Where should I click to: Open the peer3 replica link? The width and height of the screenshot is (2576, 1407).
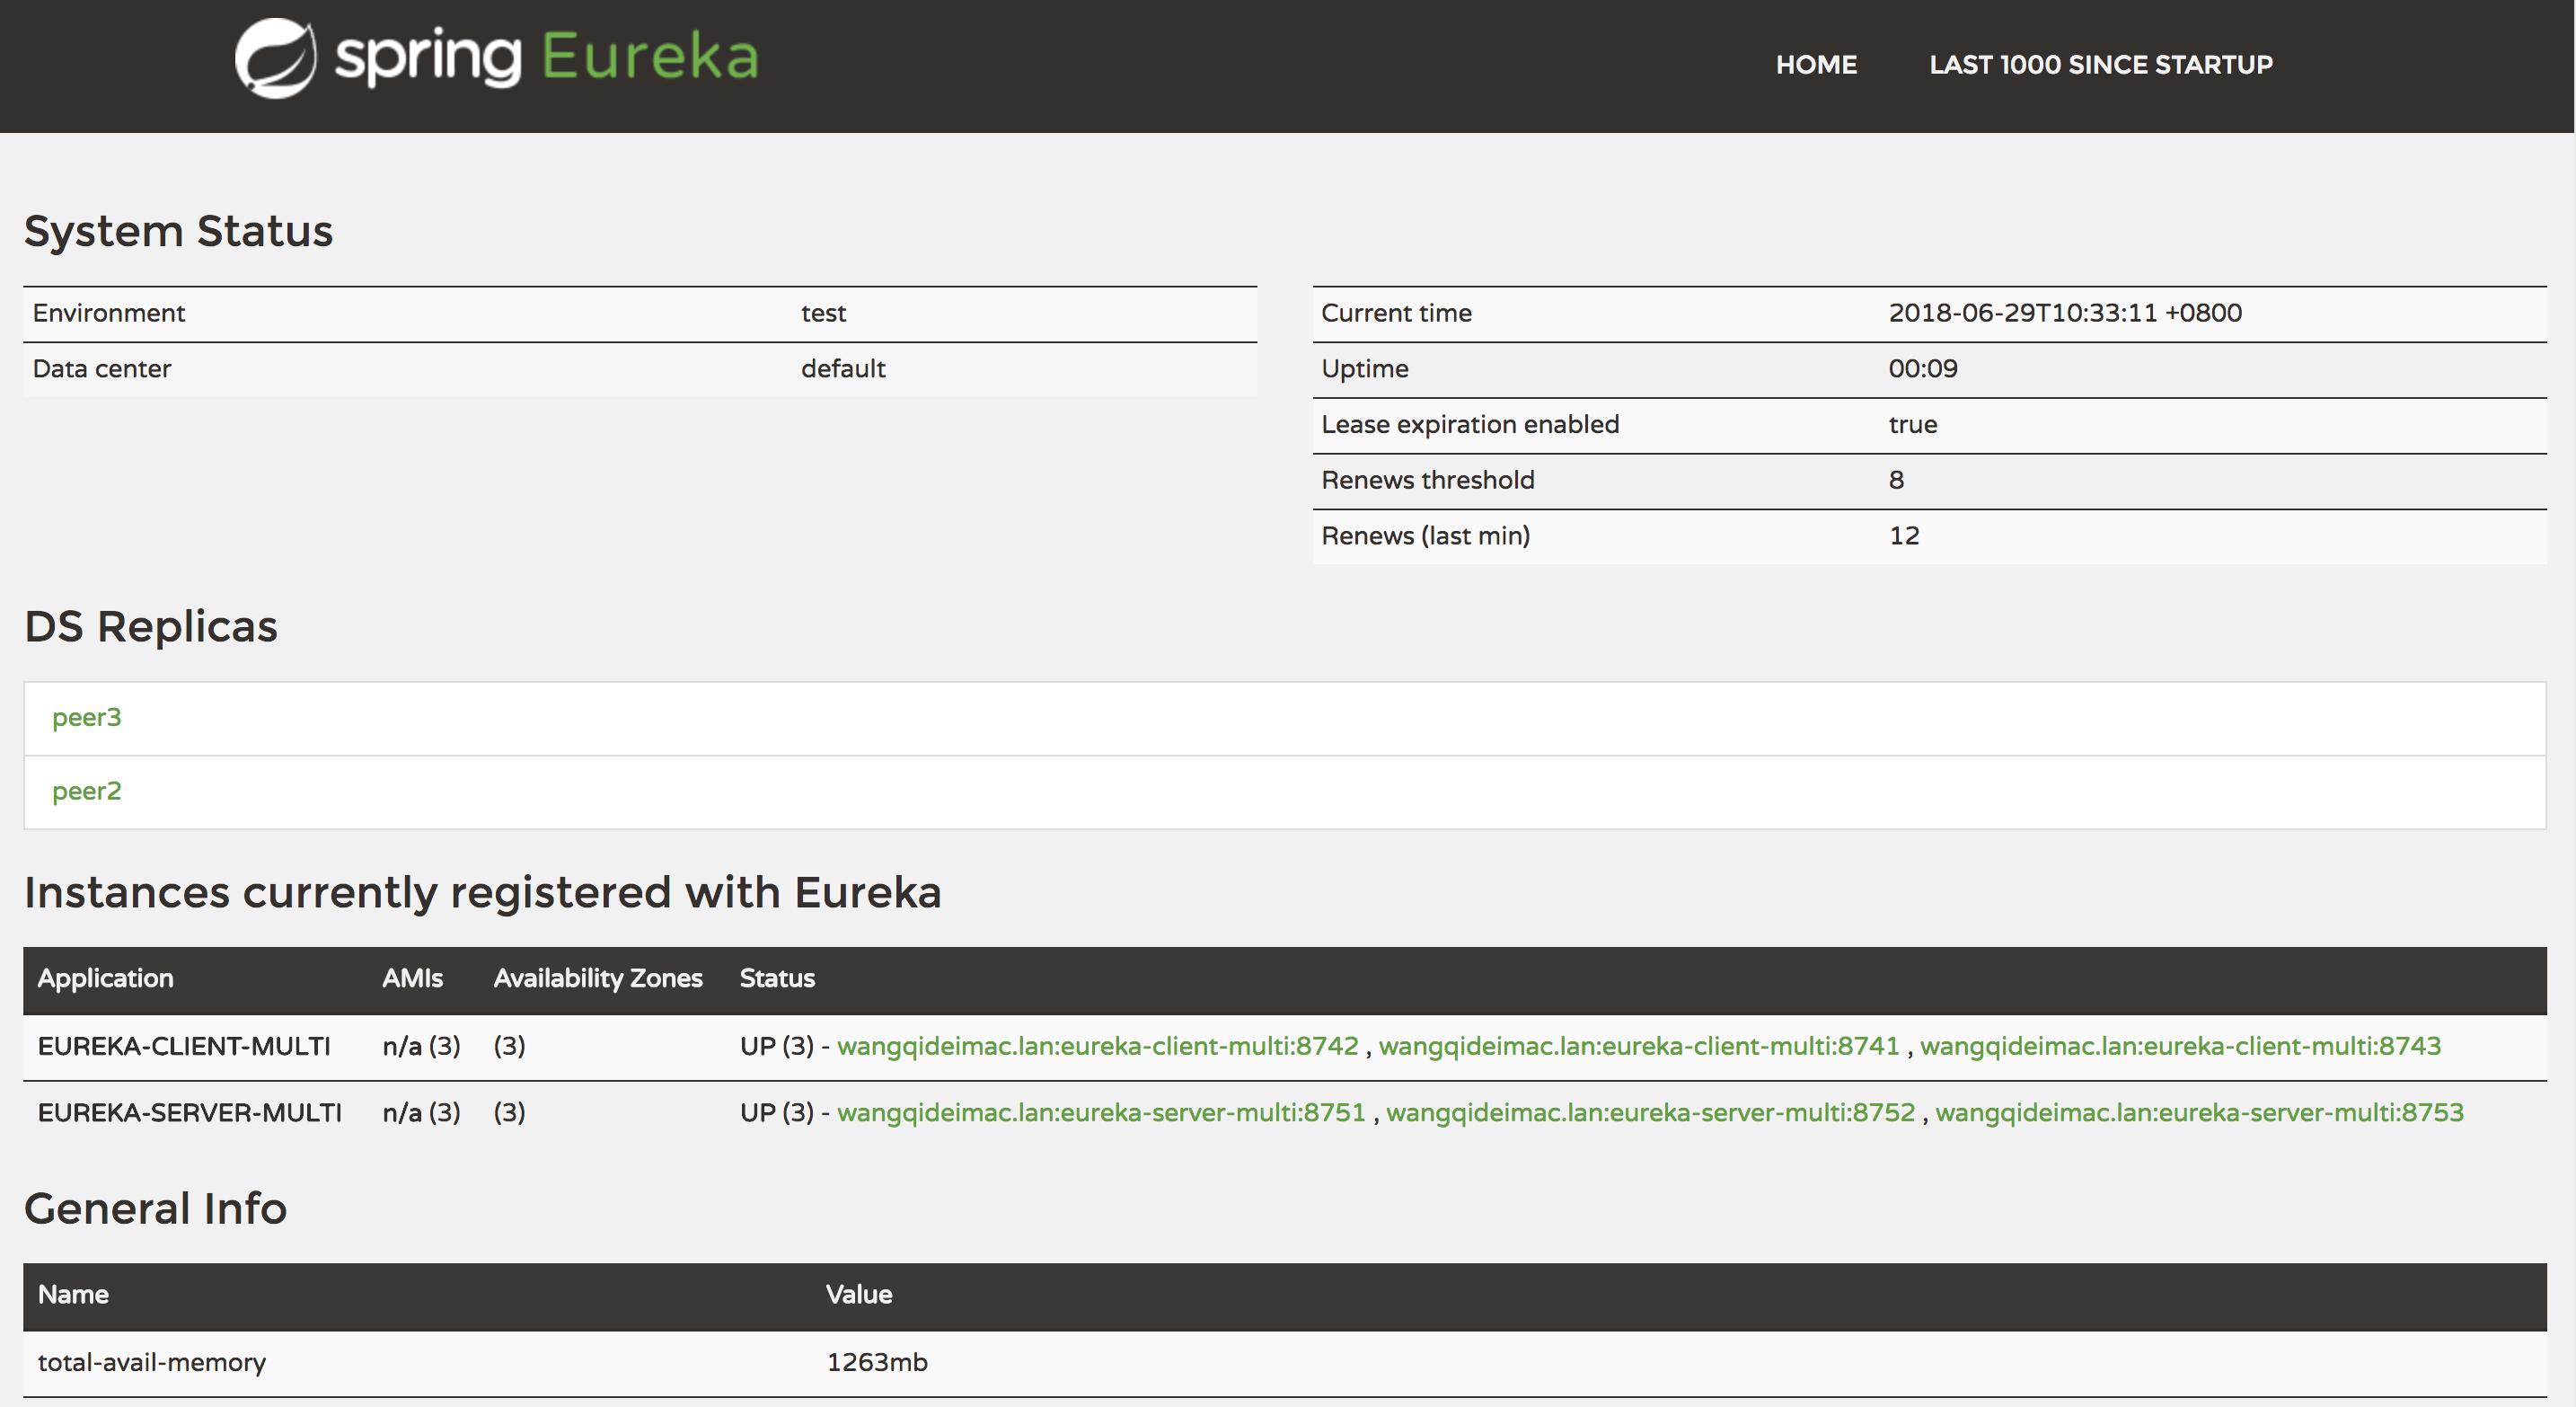click(x=86, y=718)
